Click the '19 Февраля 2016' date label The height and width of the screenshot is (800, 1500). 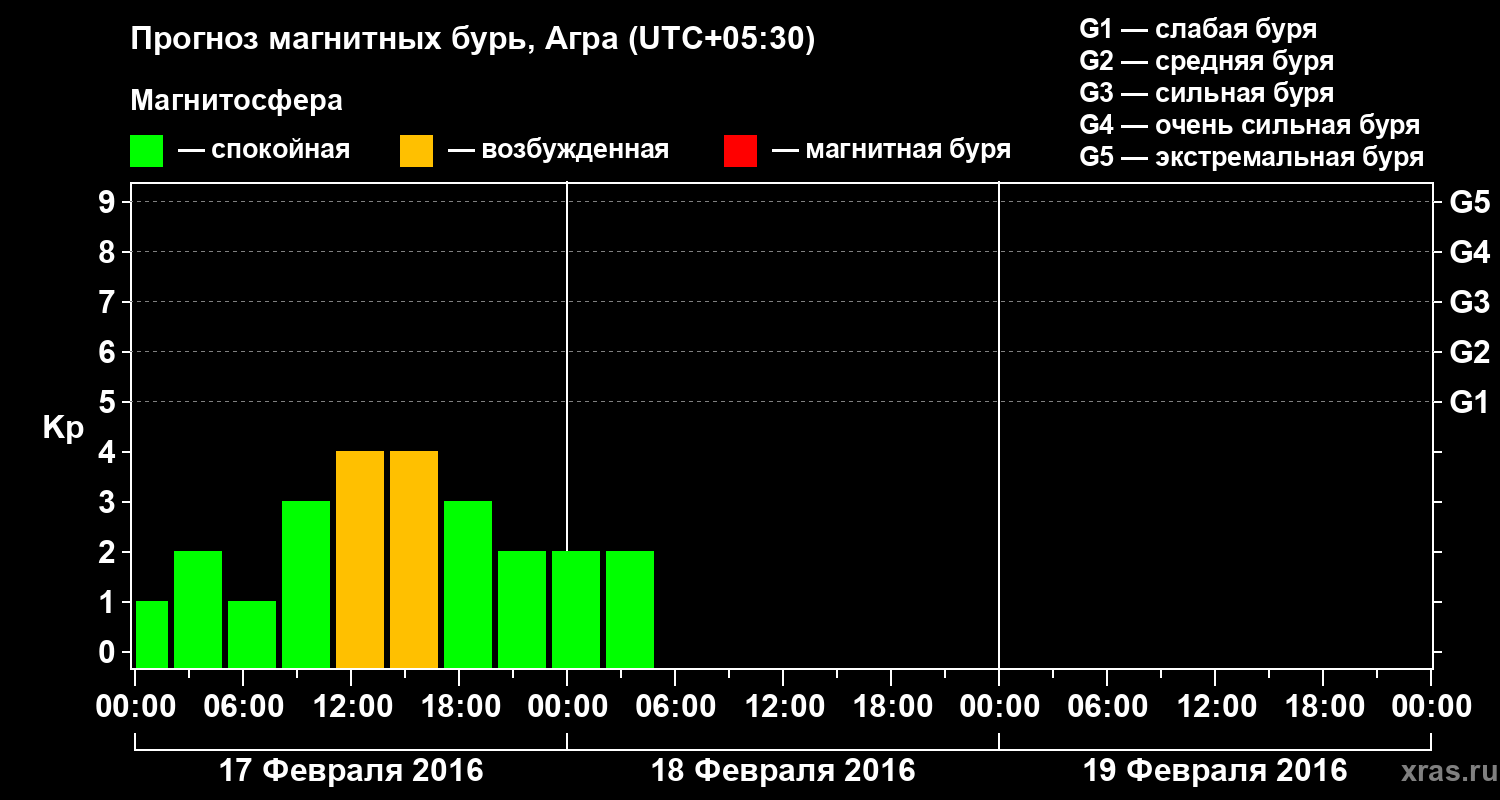1215,771
